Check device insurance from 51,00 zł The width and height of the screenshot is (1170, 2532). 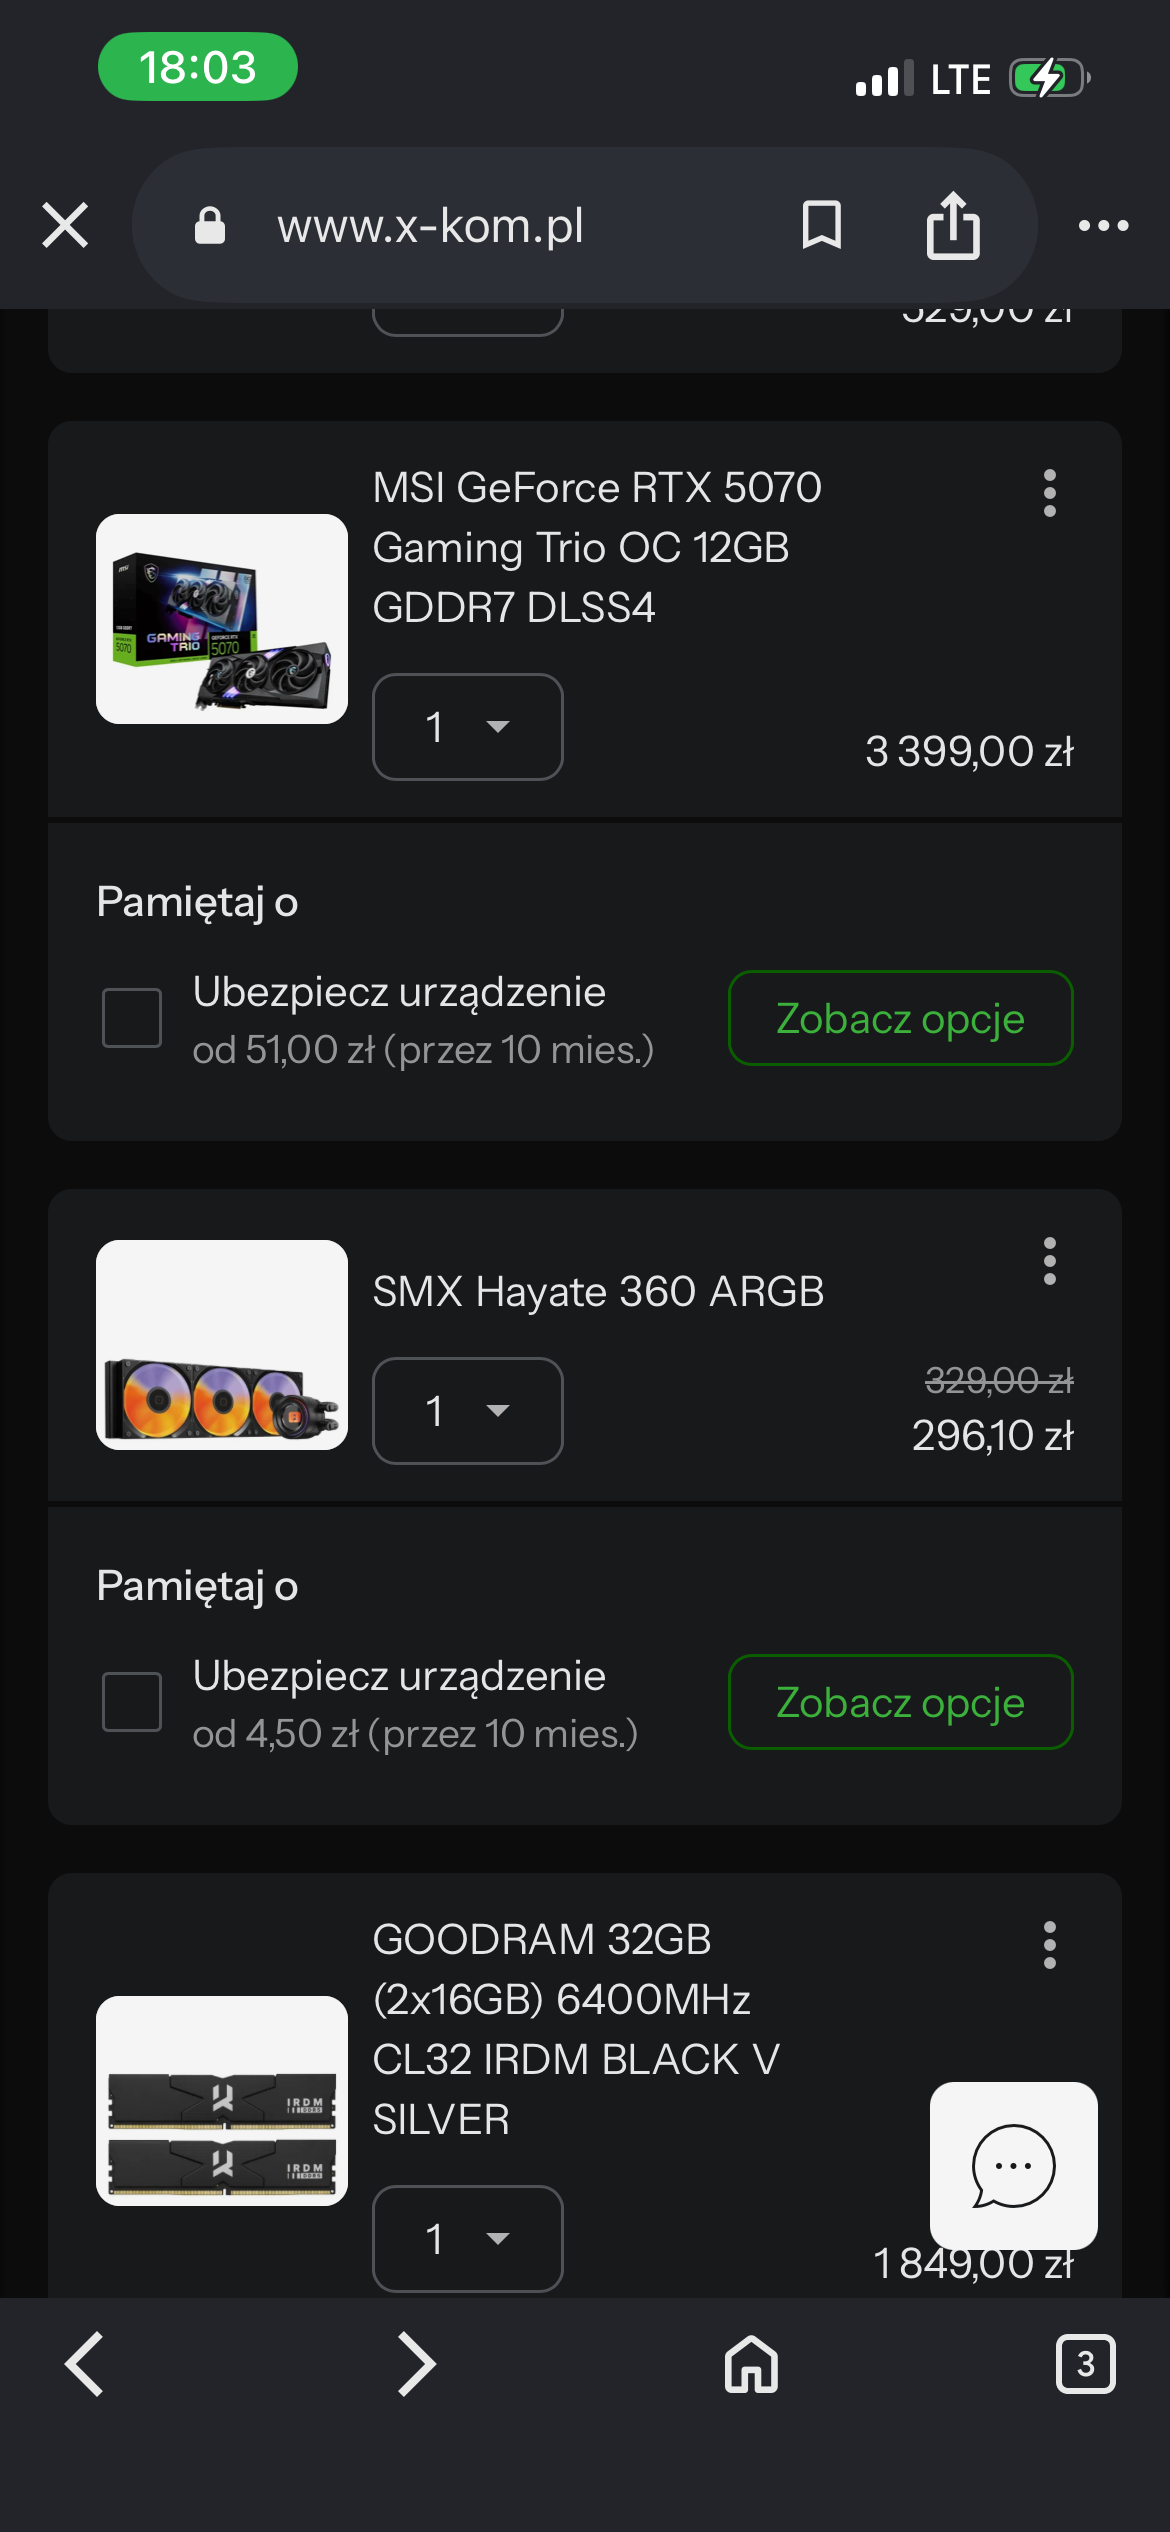click(132, 1018)
